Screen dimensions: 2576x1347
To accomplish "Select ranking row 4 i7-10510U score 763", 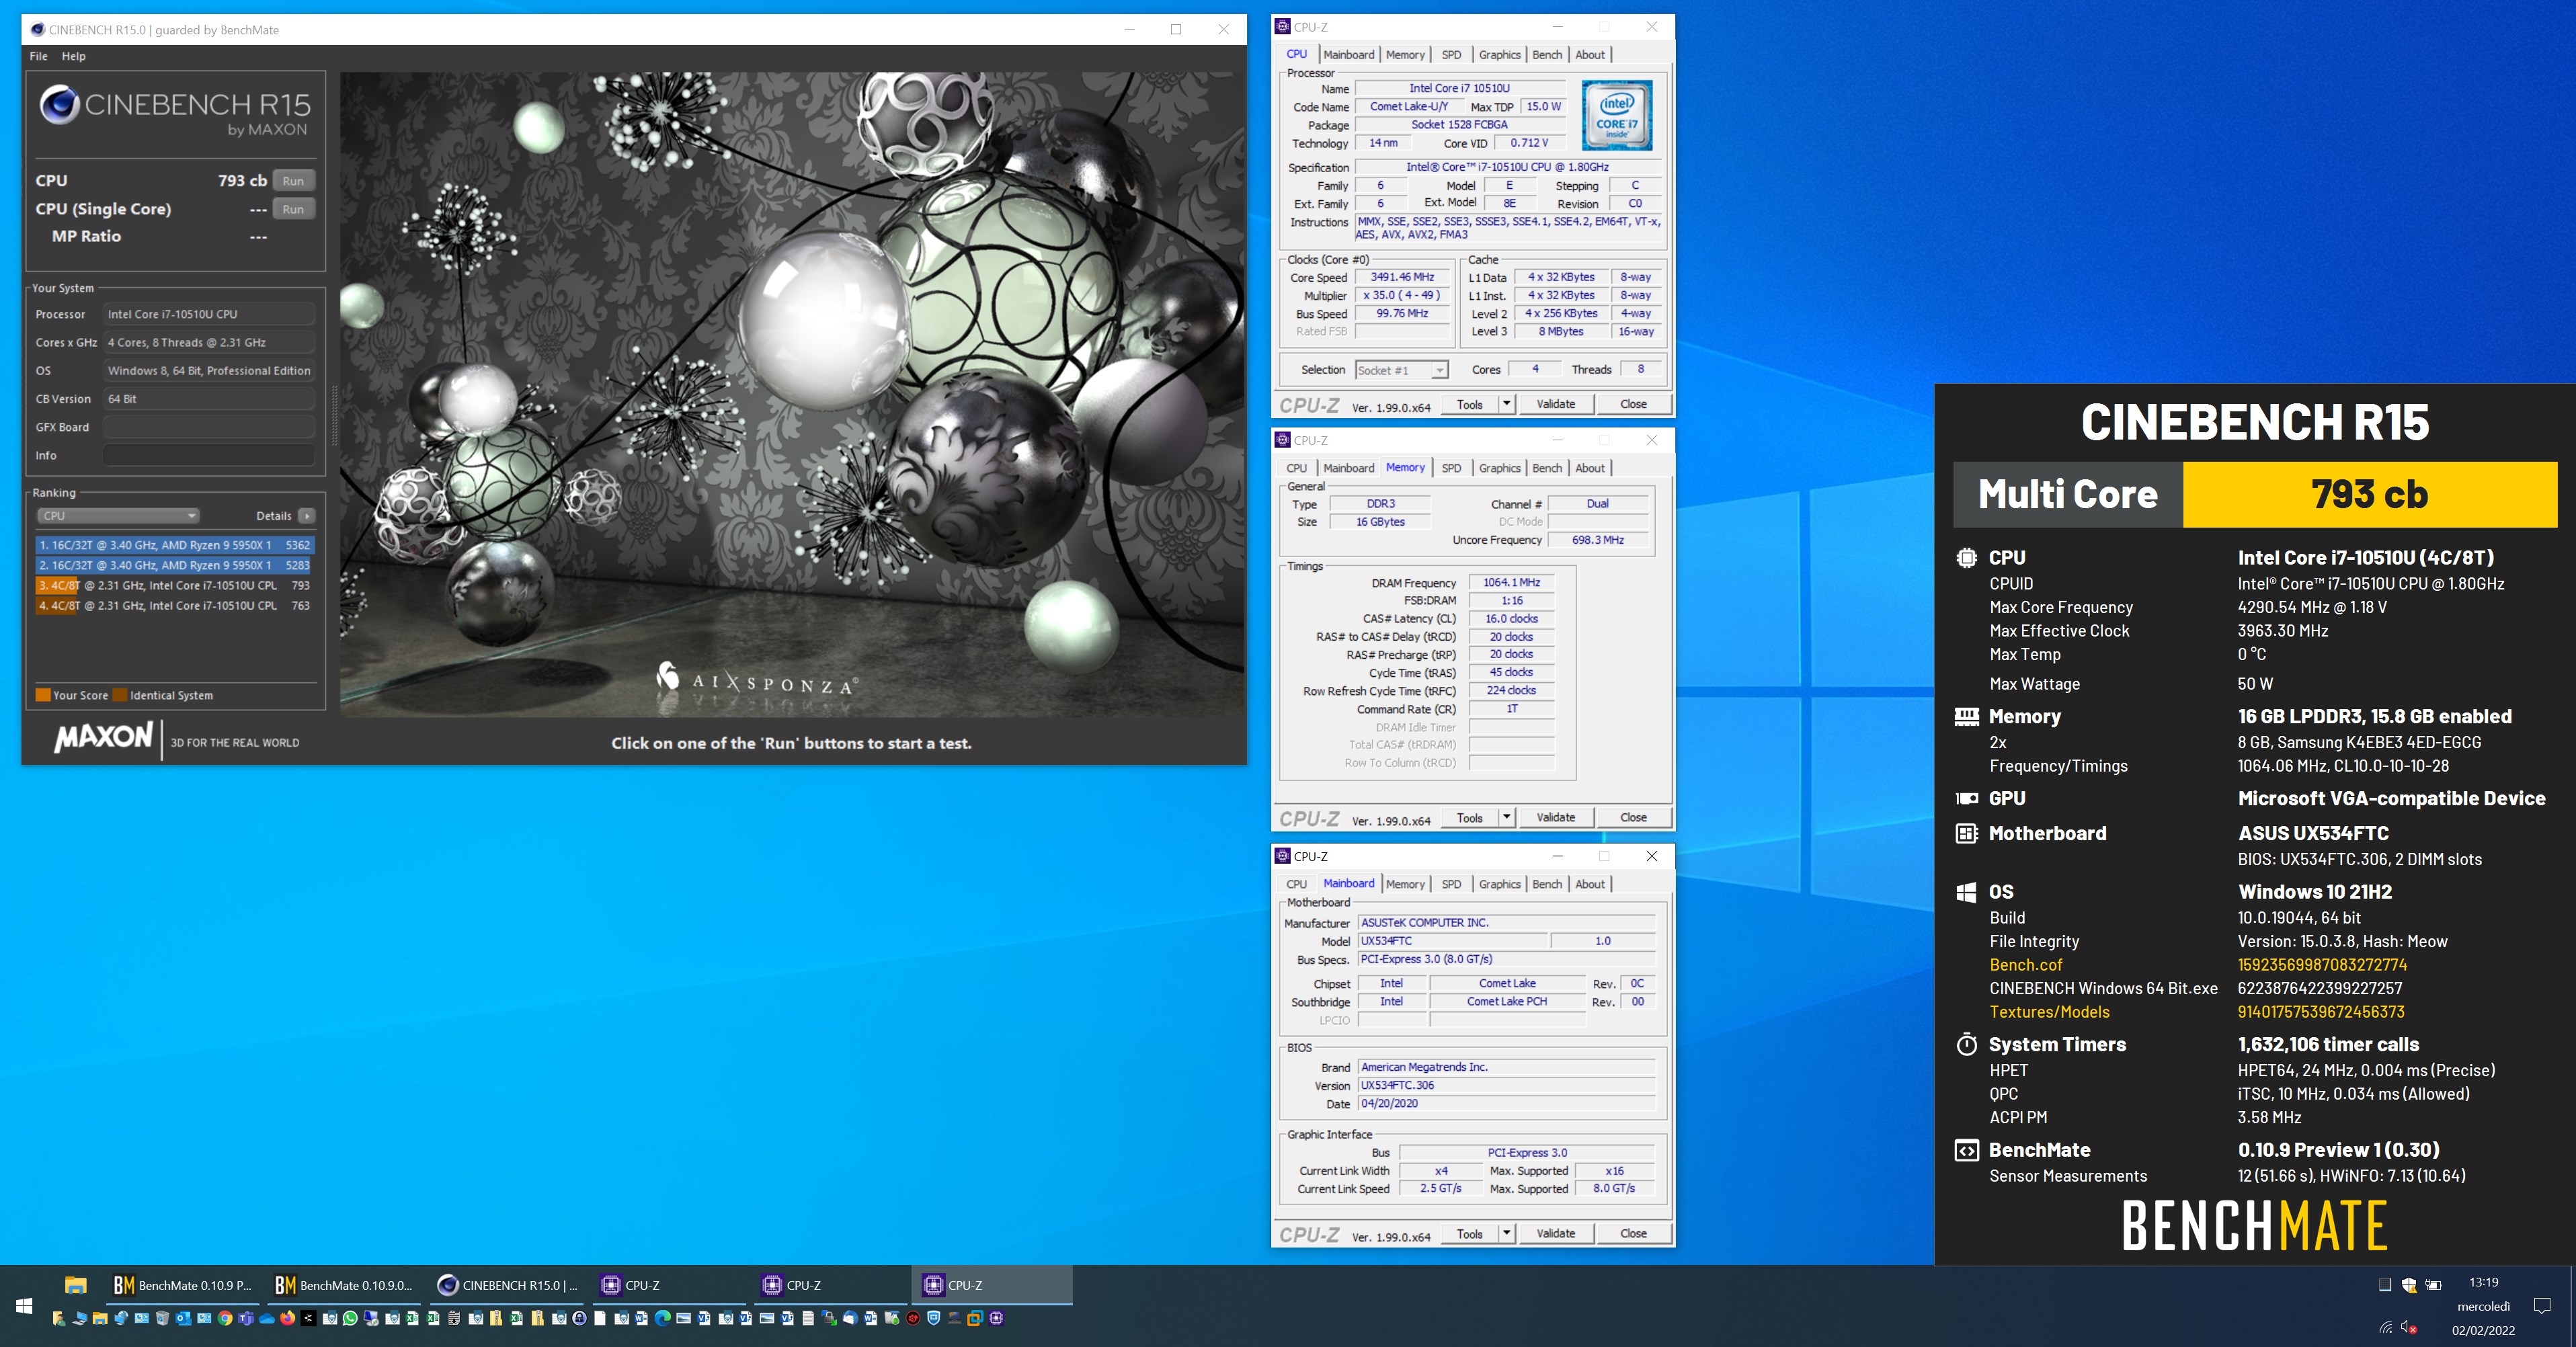I will [x=175, y=605].
